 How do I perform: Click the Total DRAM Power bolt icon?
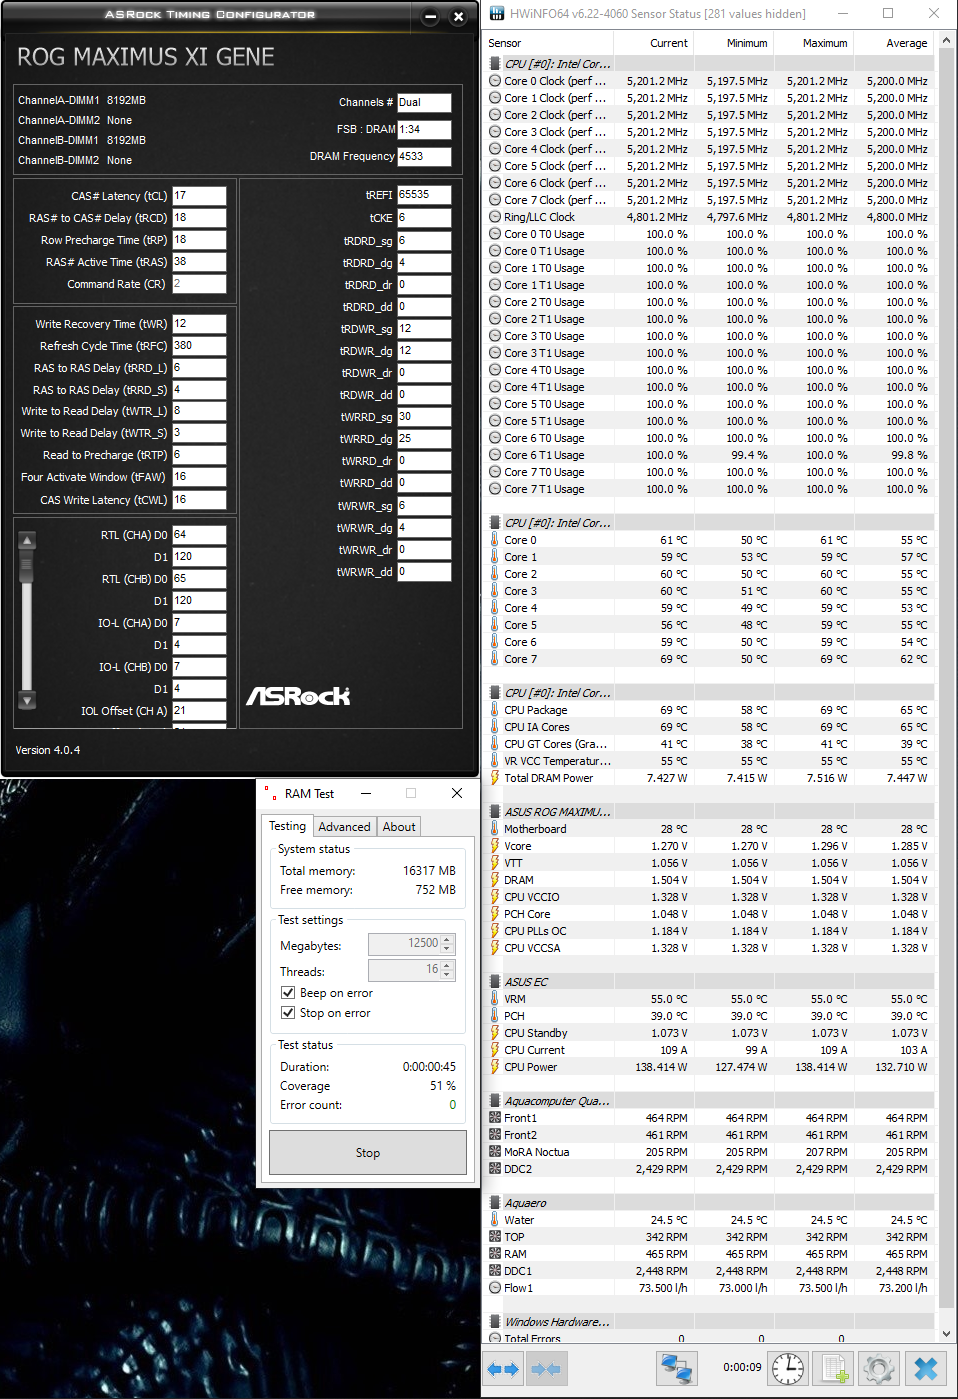click(x=495, y=778)
